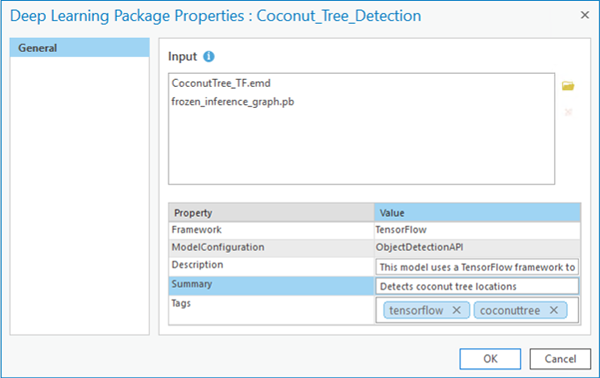The height and width of the screenshot is (378, 600).
Task: Click the Value column header
Action: click(x=477, y=213)
